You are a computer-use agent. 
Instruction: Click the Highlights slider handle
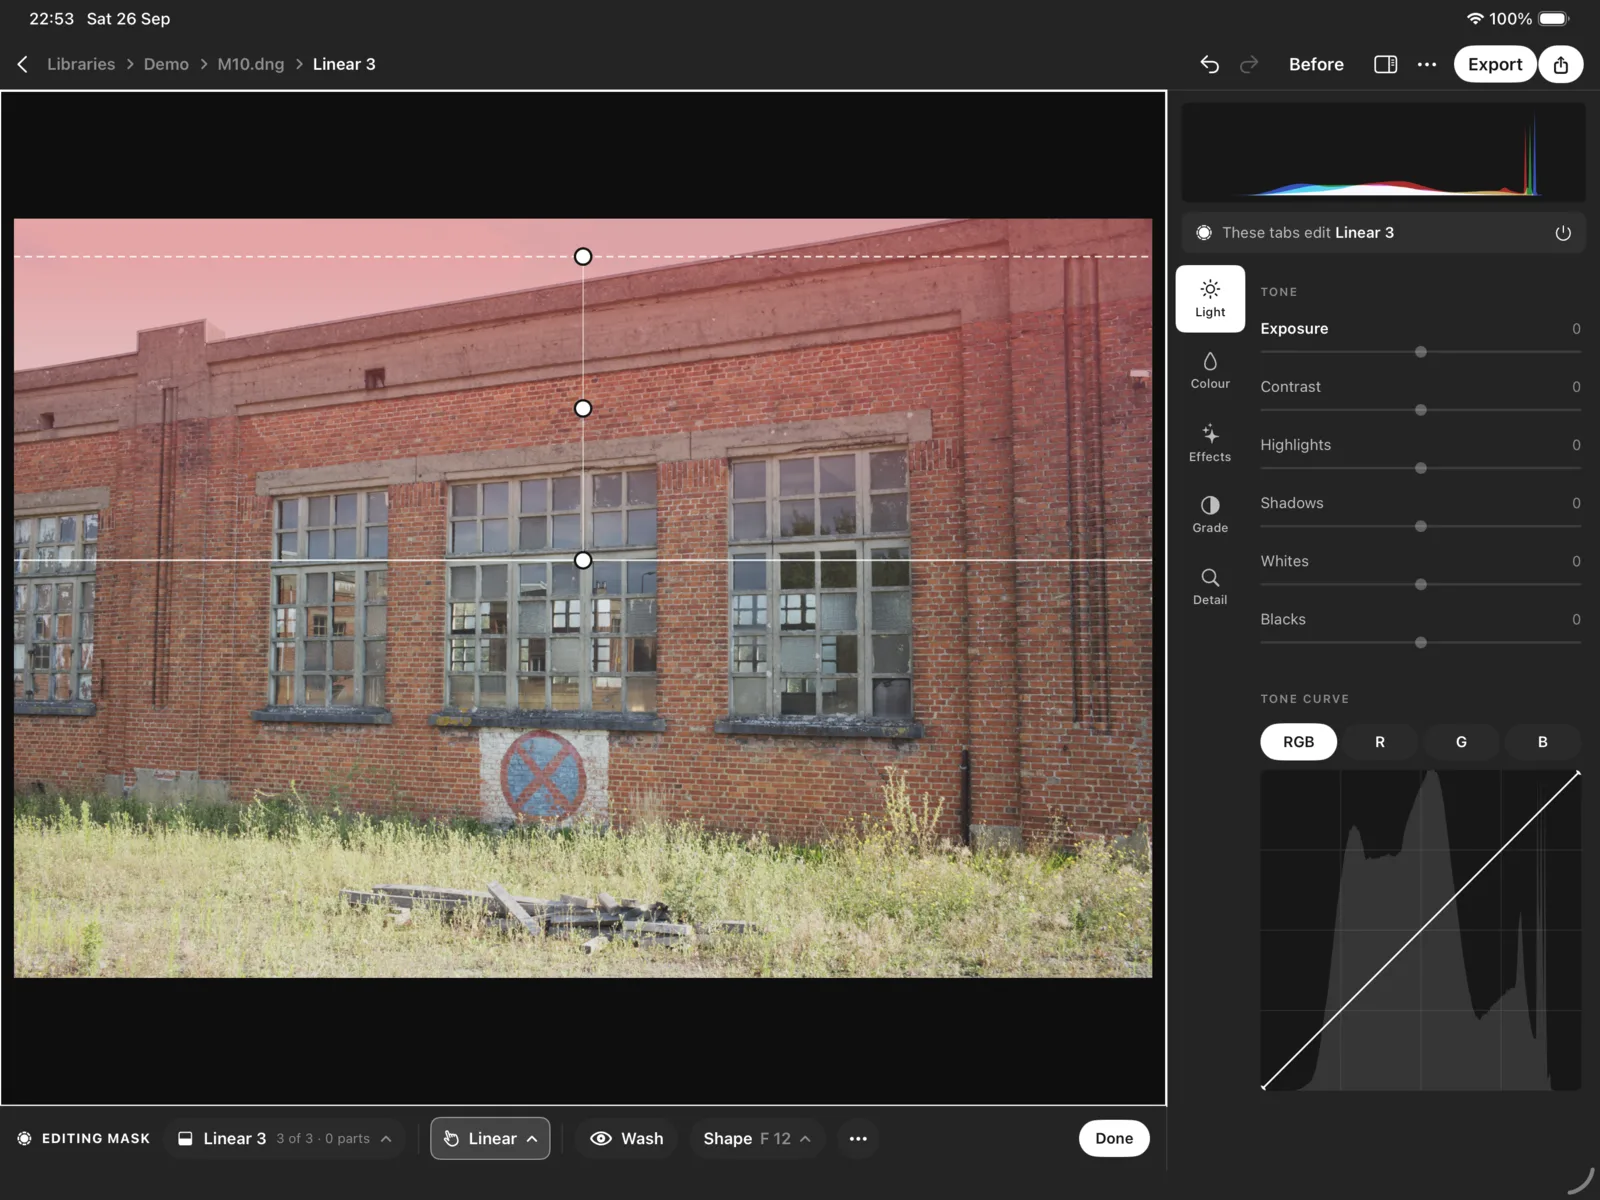1420,468
